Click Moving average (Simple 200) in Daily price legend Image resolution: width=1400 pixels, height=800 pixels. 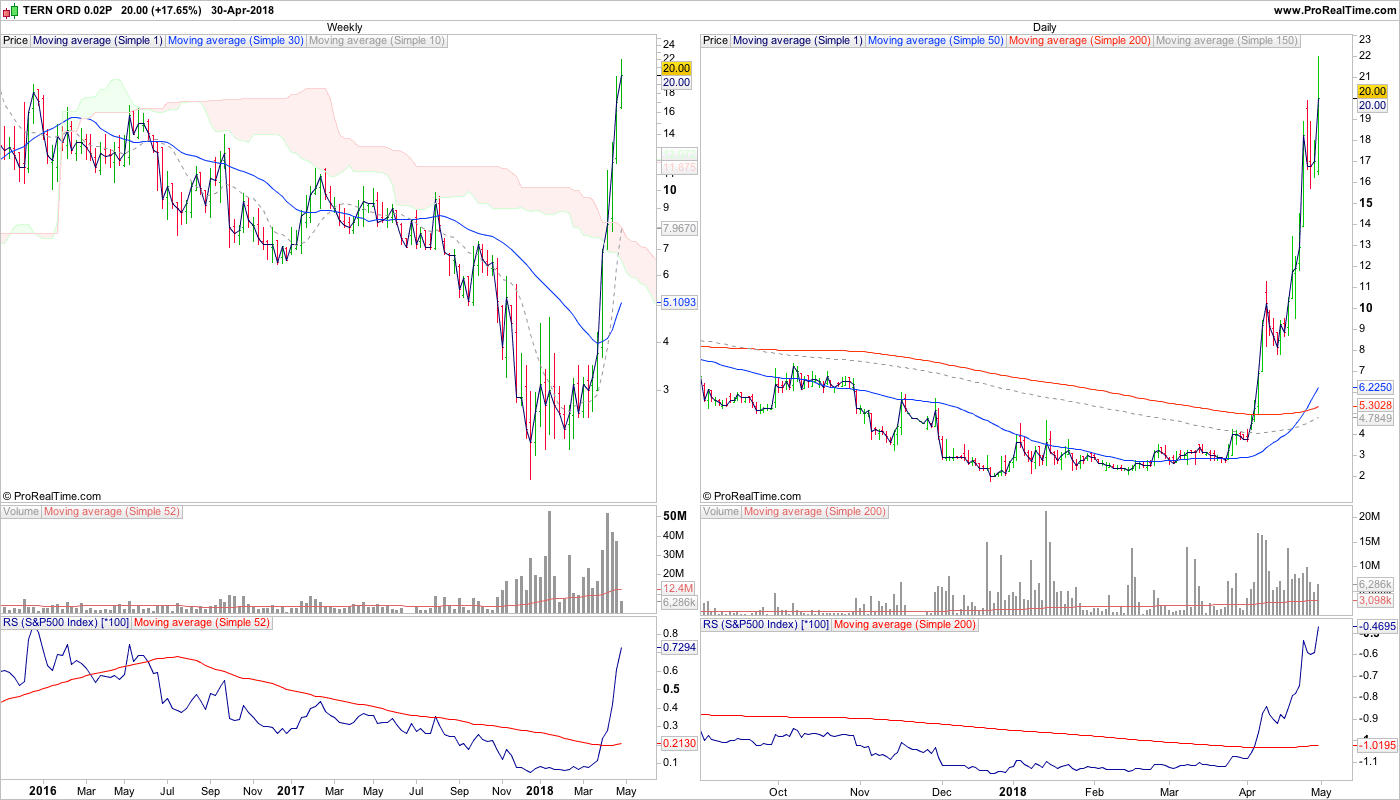pyautogui.click(x=1080, y=41)
